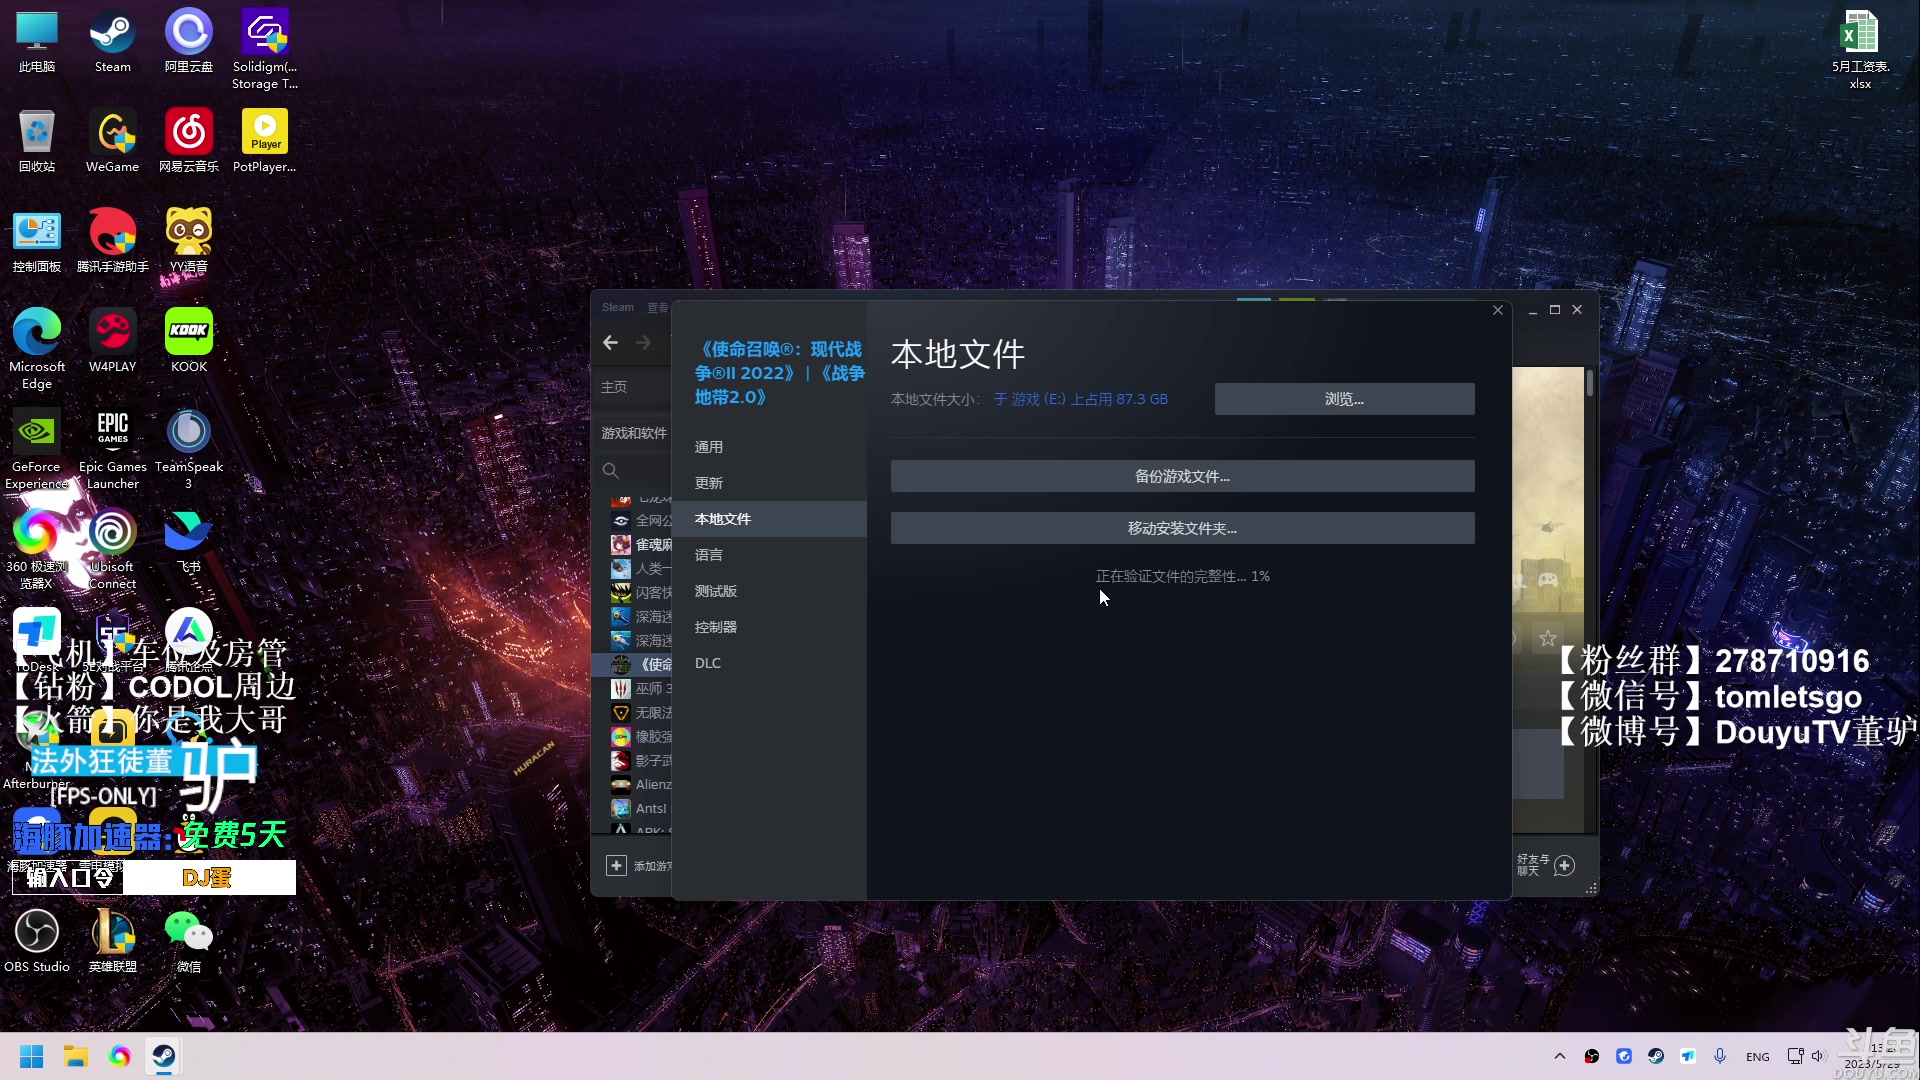The width and height of the screenshot is (1920, 1080).
Task: Click the microphone tray icon
Action: pos(1720,1056)
